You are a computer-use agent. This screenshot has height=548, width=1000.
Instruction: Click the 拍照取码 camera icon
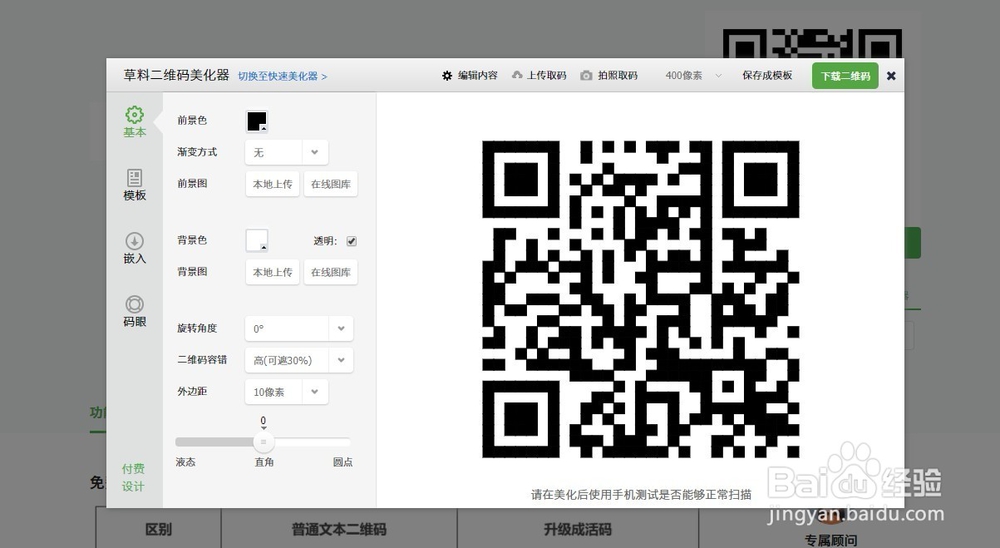(586, 76)
